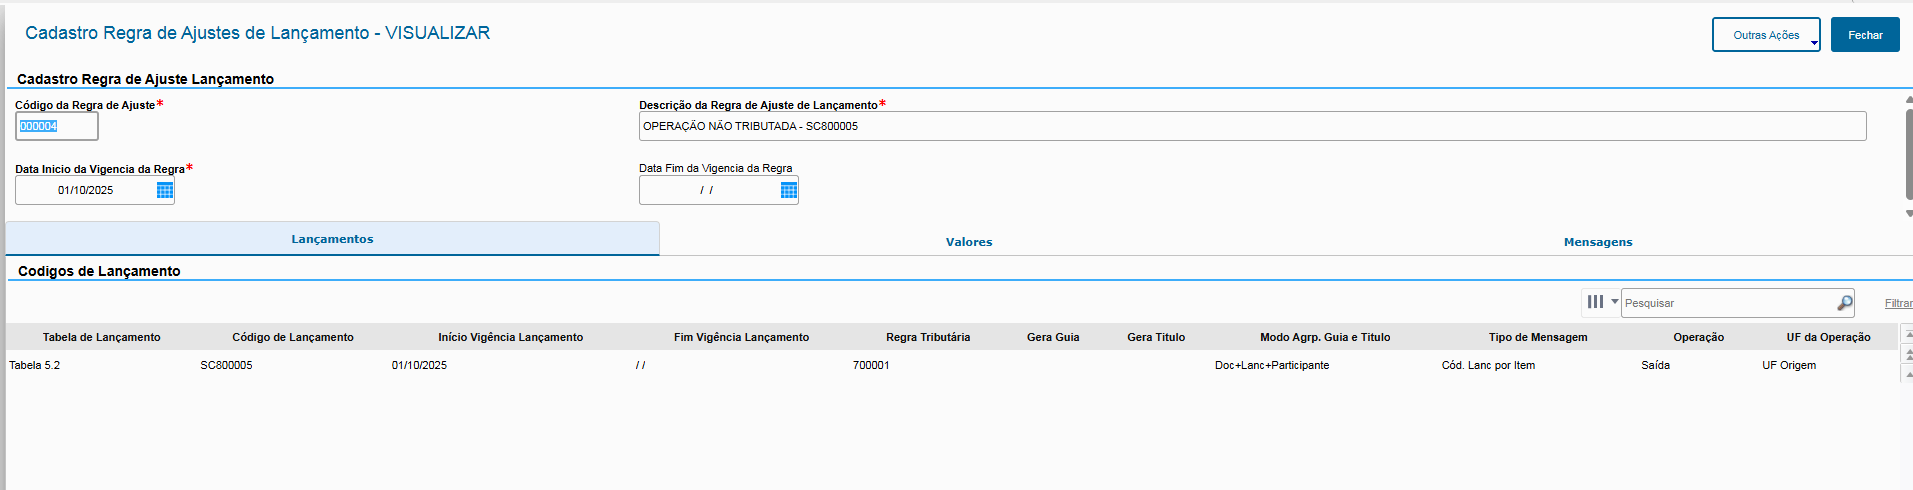Select the Lançamentos tab
The width and height of the screenshot is (1913, 490).
point(332,239)
